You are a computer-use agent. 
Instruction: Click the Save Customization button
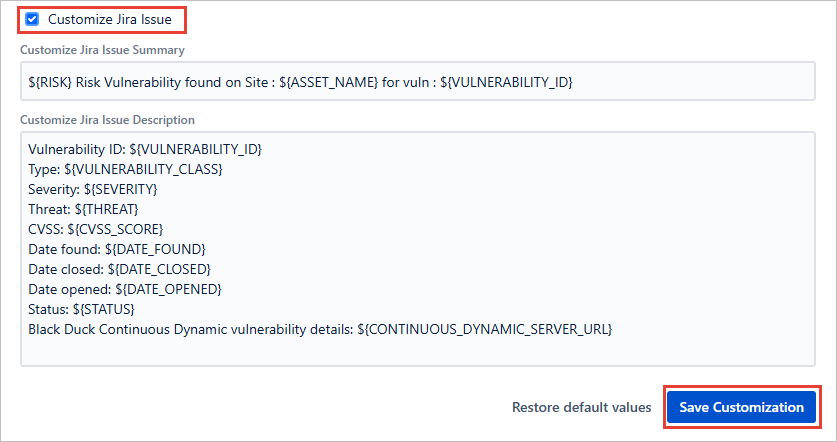pos(741,407)
